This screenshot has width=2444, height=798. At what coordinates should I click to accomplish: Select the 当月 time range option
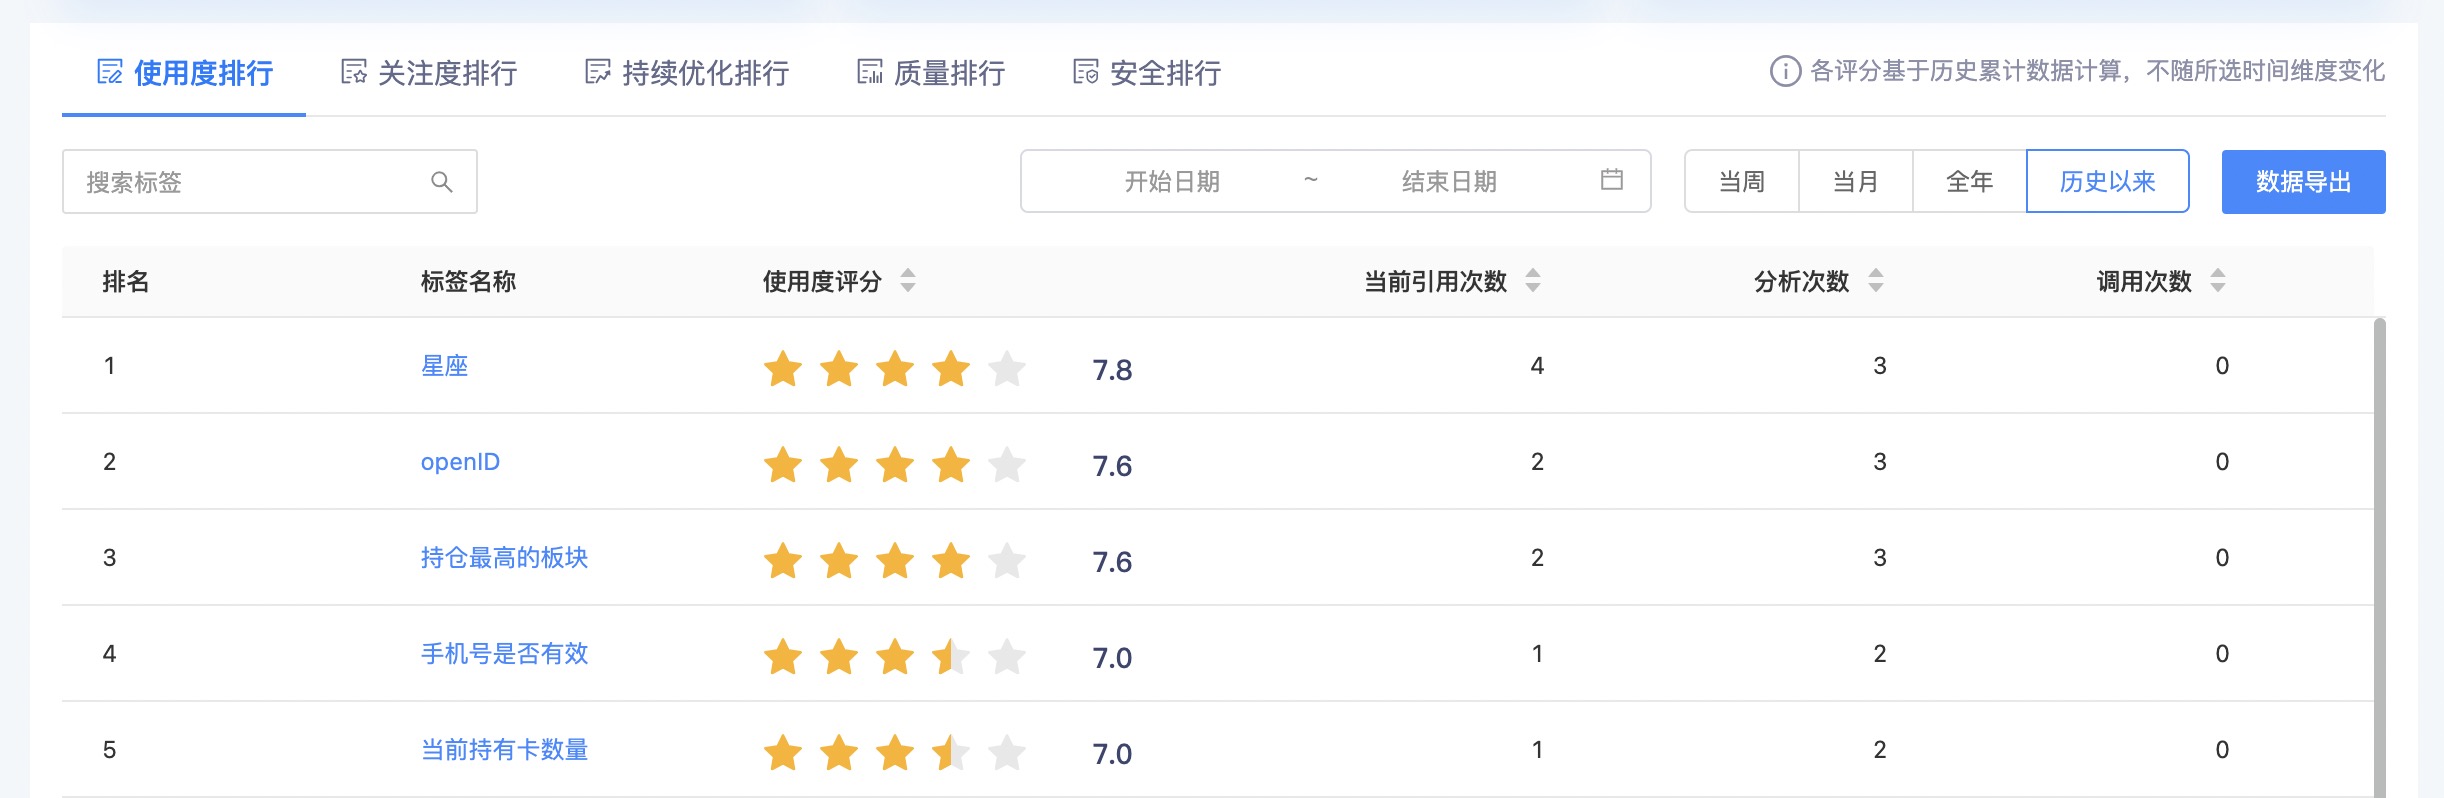tap(1855, 181)
